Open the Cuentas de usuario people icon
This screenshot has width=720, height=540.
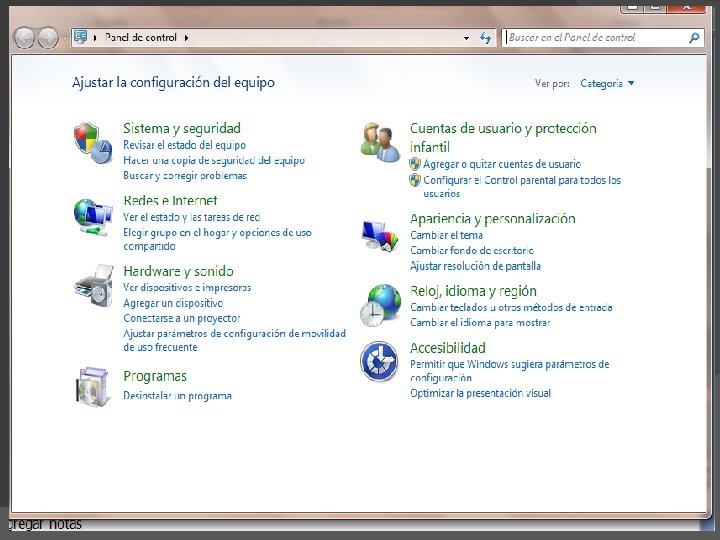coord(380,142)
